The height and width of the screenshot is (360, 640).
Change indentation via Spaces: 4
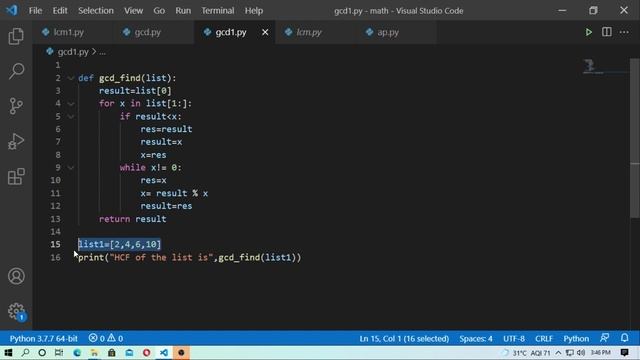pos(476,338)
